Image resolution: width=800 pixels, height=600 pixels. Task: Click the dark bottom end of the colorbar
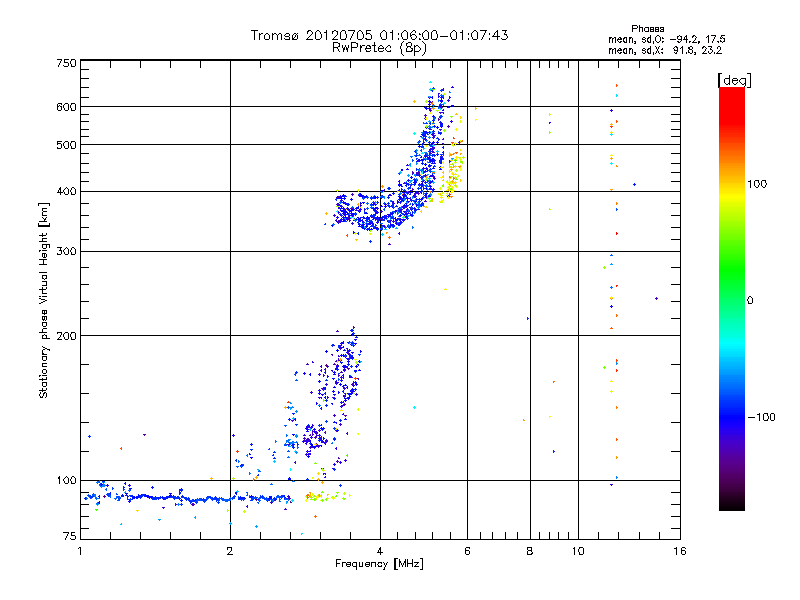click(x=732, y=503)
